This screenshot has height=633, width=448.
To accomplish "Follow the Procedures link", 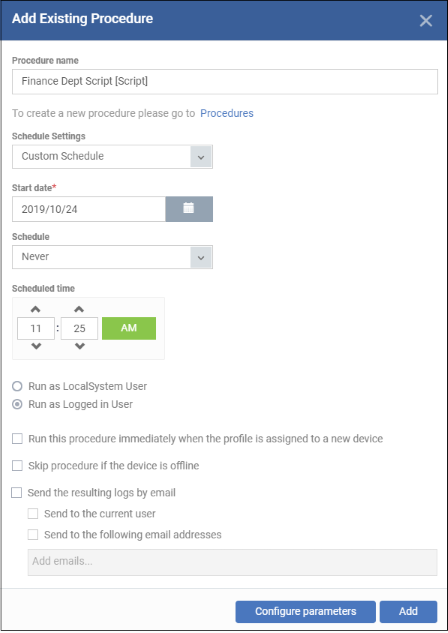I will pos(227,113).
